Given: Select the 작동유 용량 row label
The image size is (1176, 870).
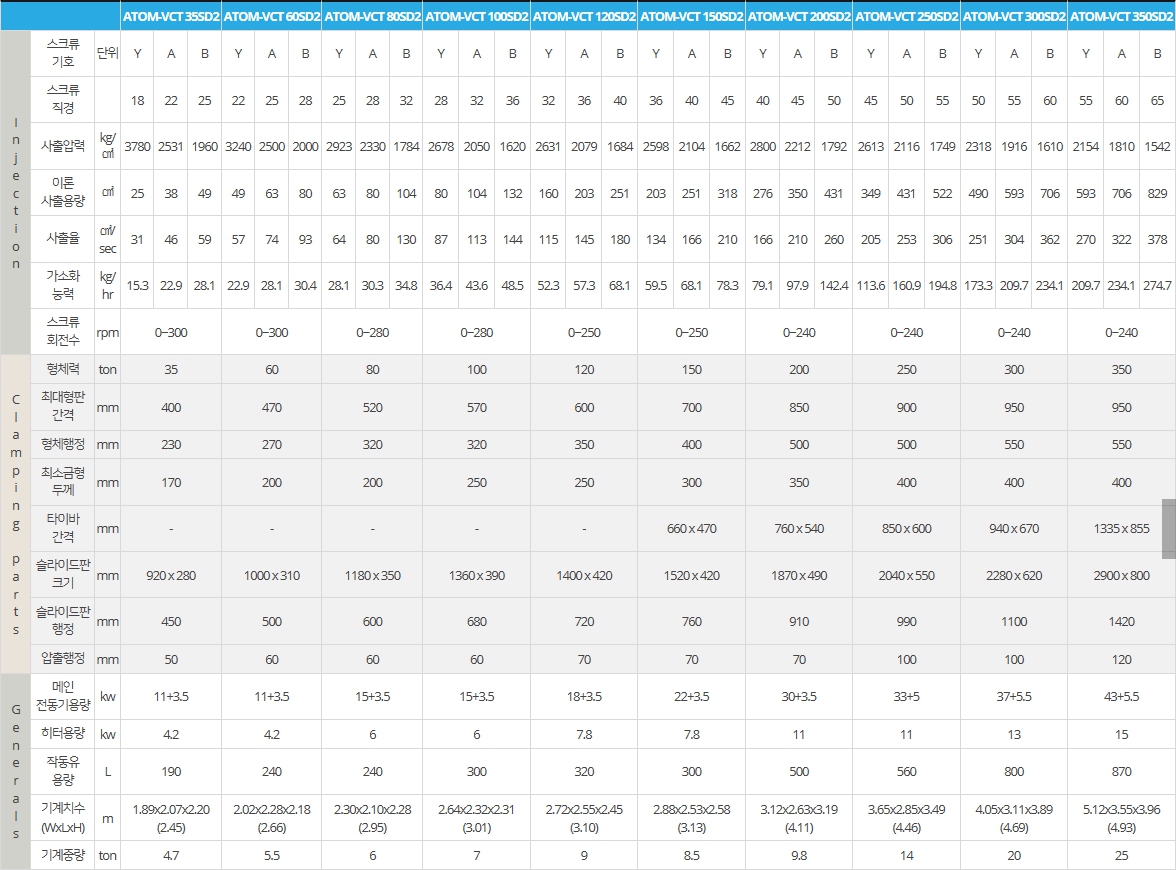Looking at the screenshot, I should point(62,771).
